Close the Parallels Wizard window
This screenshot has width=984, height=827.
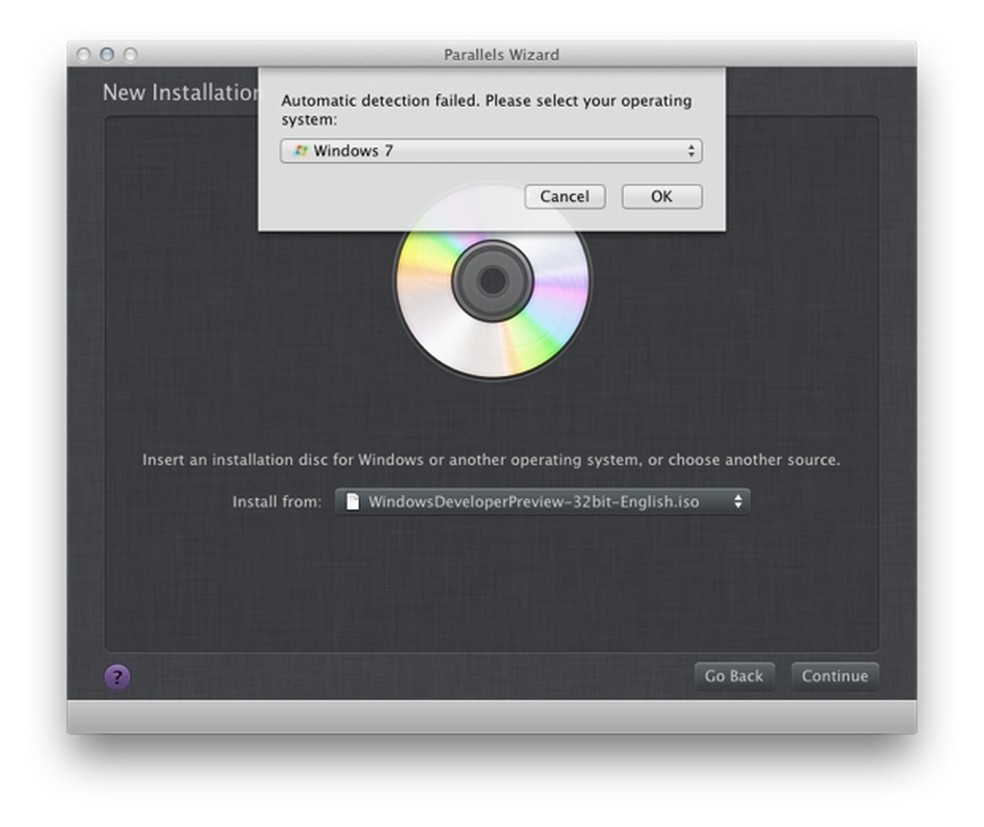[83, 55]
